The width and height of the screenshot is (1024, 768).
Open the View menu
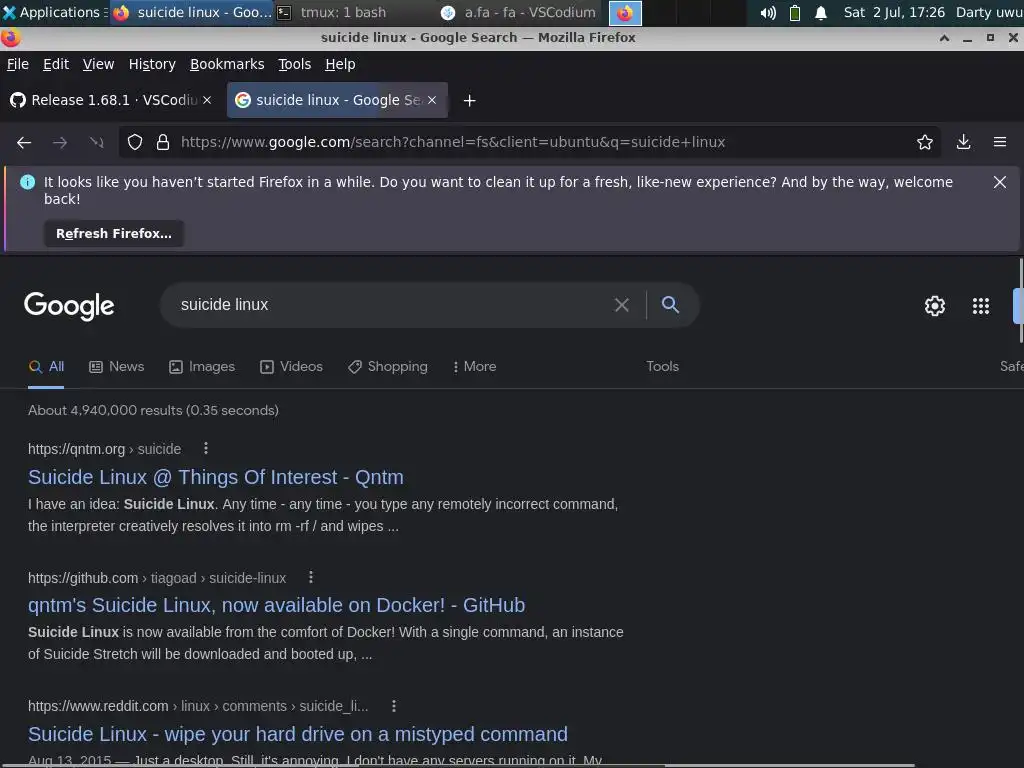(x=98, y=64)
